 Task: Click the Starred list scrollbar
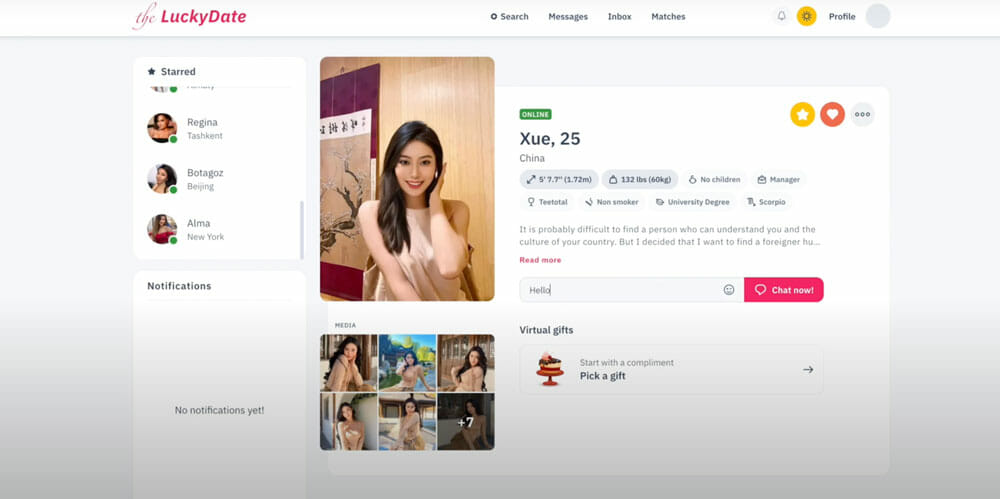pyautogui.click(x=302, y=230)
